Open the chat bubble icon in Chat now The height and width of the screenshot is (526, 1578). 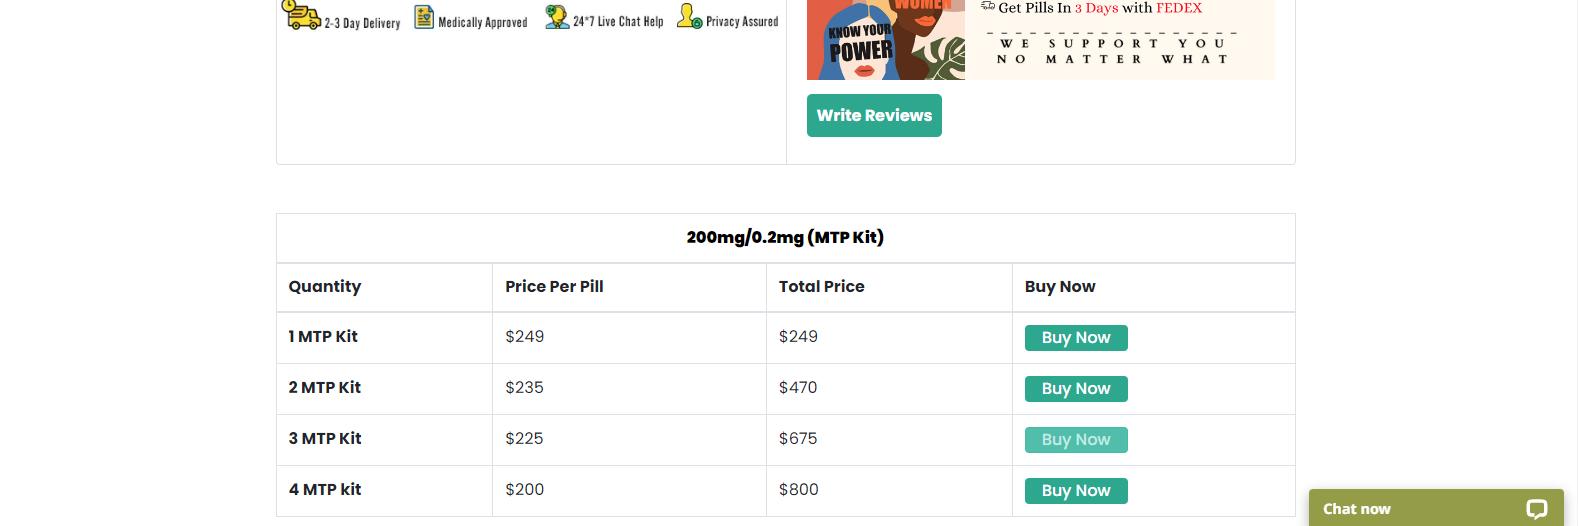point(1536,509)
